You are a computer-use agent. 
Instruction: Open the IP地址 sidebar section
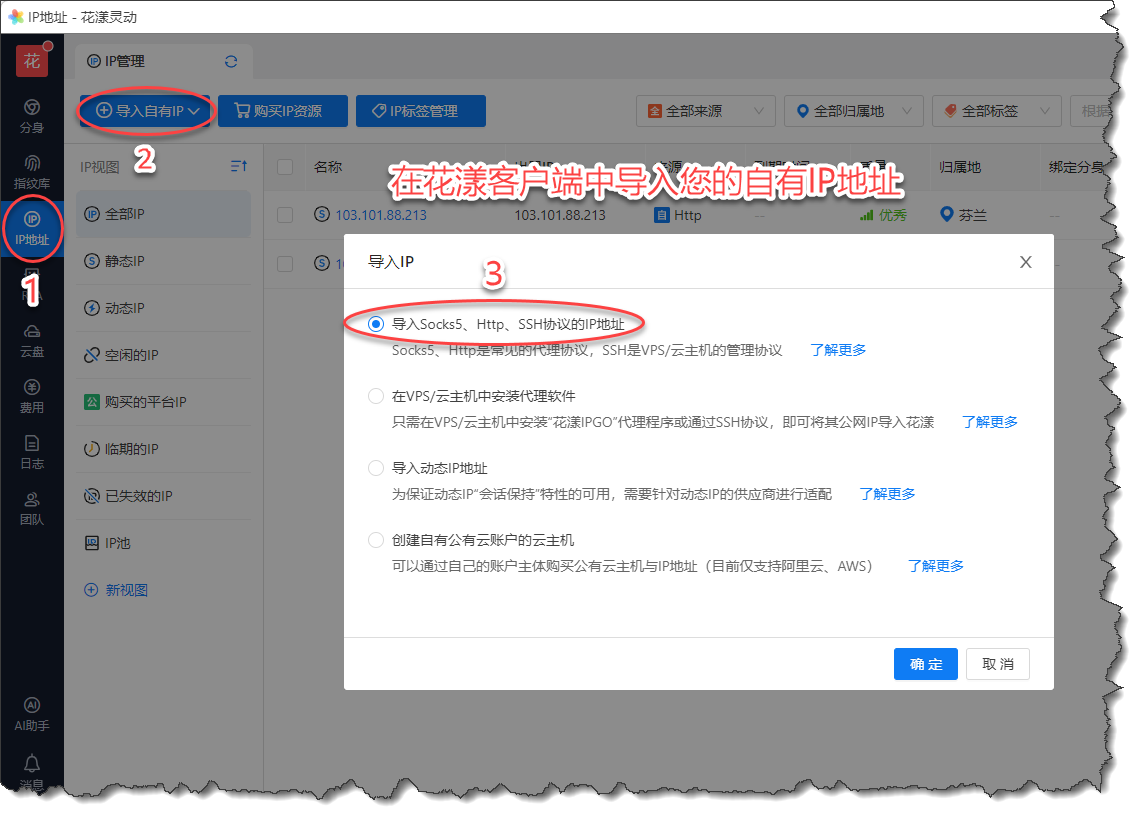(31, 228)
